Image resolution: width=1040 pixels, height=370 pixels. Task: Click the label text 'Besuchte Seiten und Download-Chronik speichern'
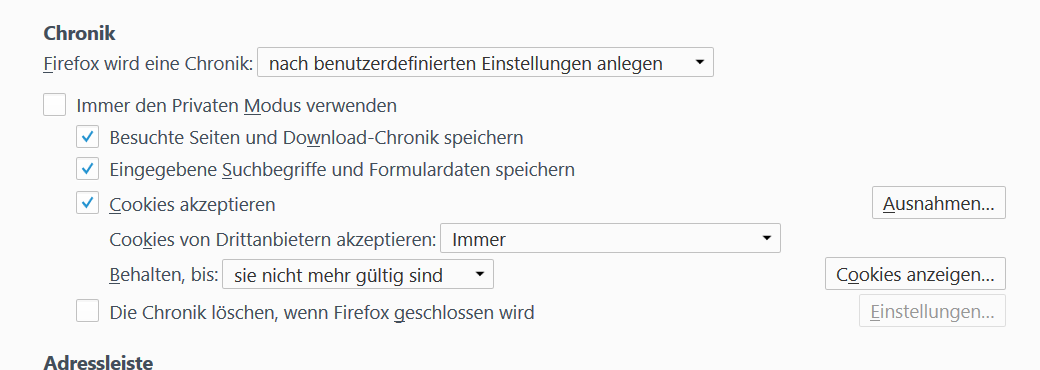[316, 137]
